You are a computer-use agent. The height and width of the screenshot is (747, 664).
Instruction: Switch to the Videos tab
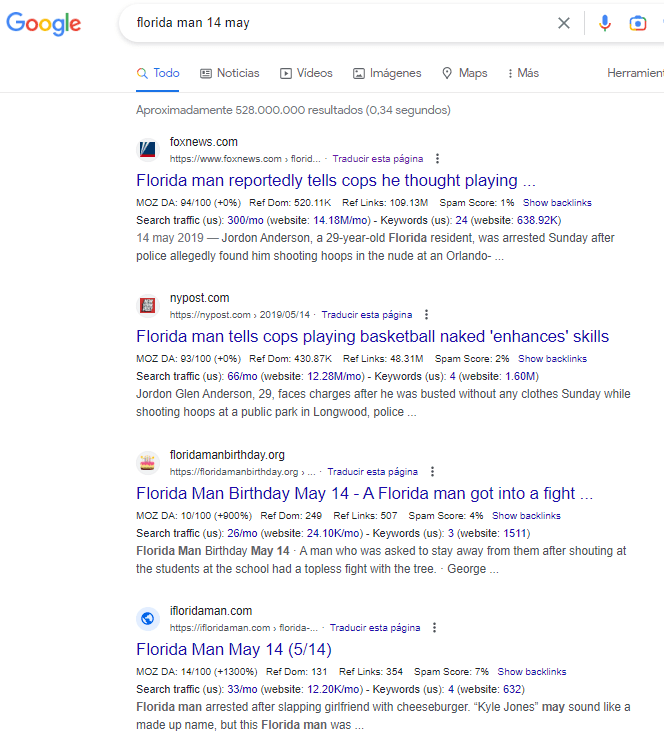(x=306, y=73)
